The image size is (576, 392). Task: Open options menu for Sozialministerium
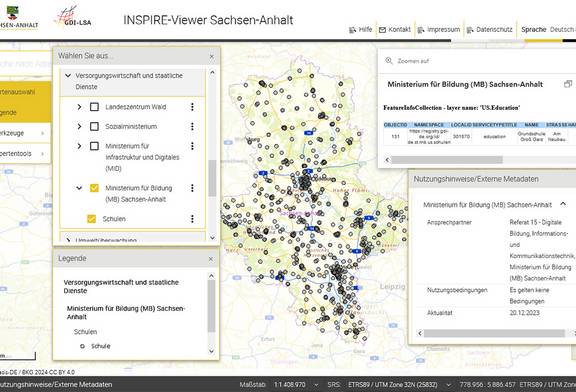(192, 126)
